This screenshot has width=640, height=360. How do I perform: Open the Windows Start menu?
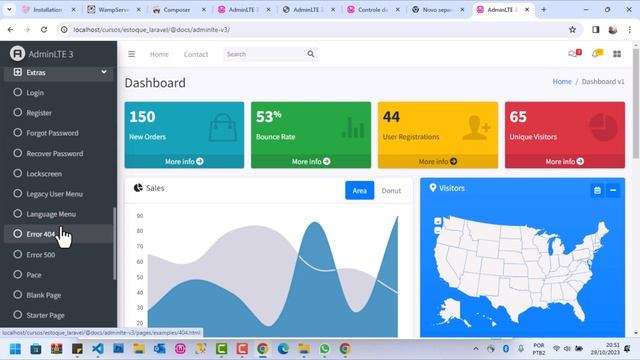15,349
